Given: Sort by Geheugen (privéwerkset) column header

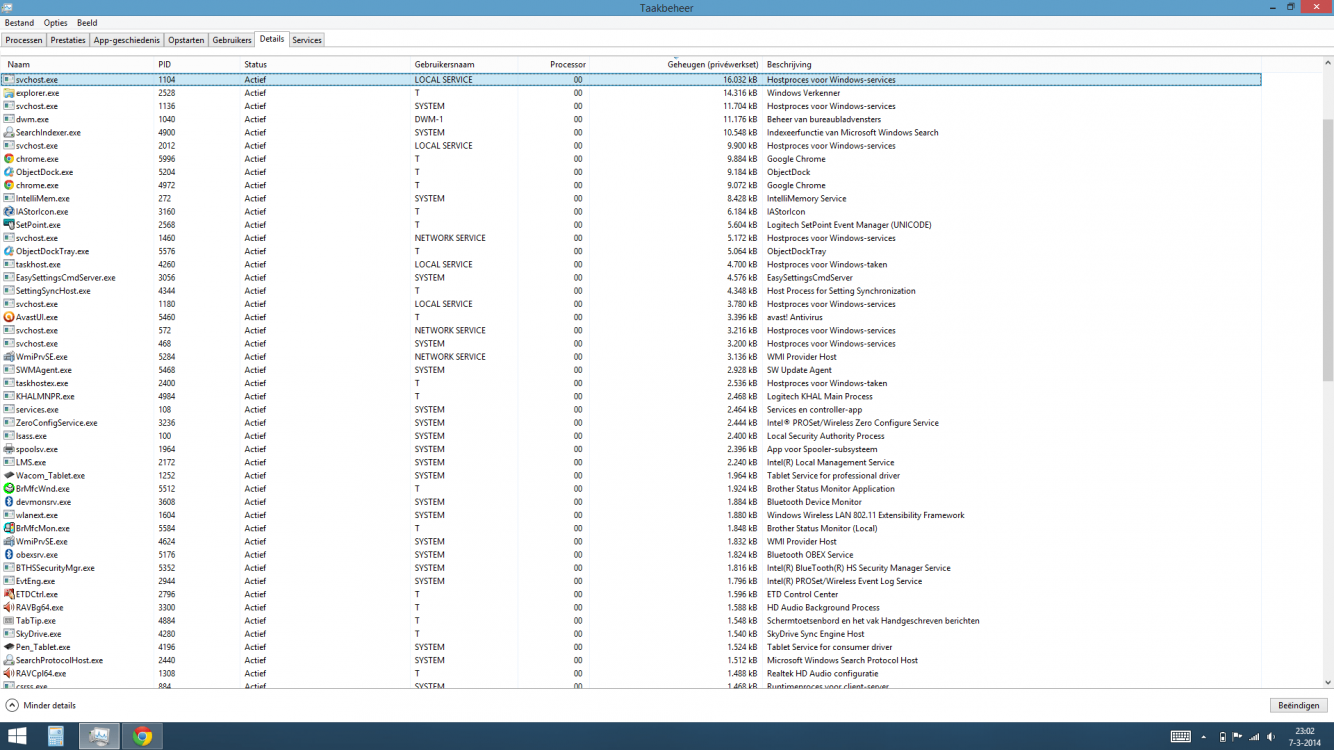Looking at the screenshot, I should pos(676,64).
